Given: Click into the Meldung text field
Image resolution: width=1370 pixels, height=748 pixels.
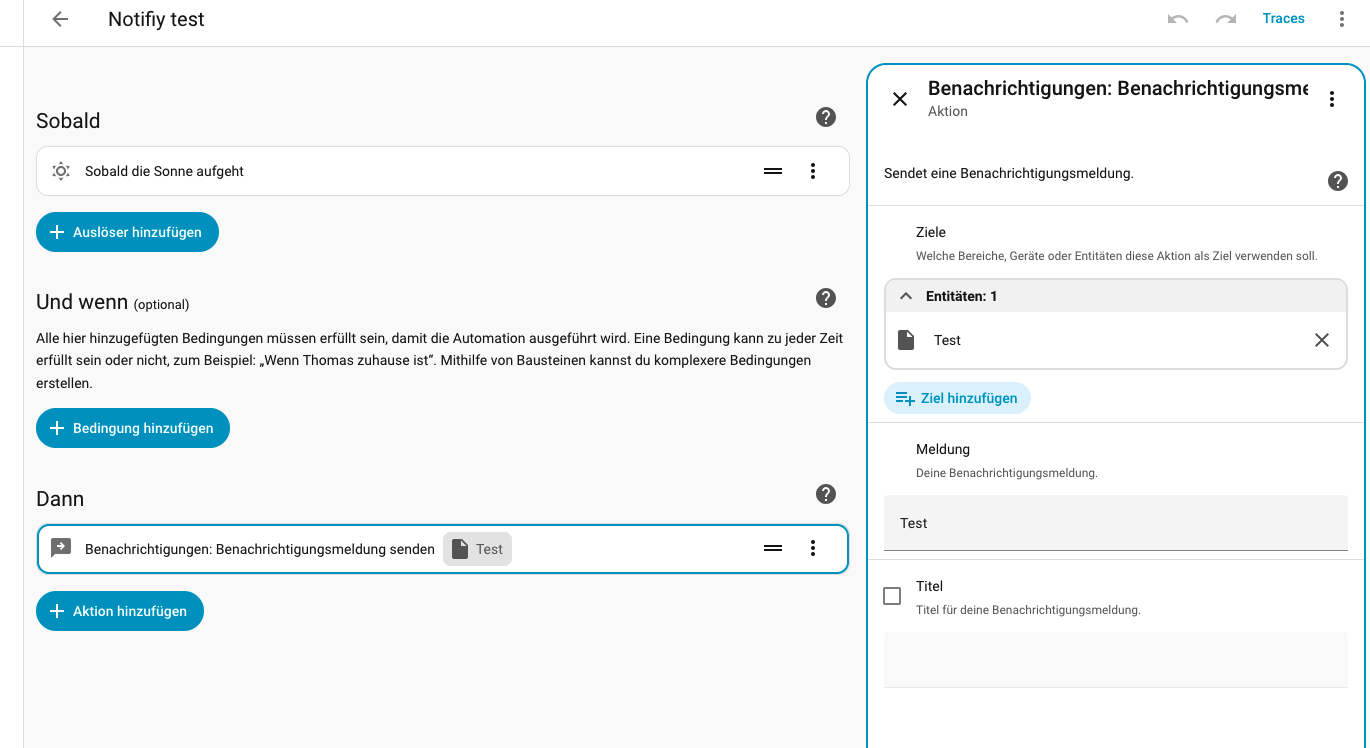Looking at the screenshot, I should coord(1116,523).
